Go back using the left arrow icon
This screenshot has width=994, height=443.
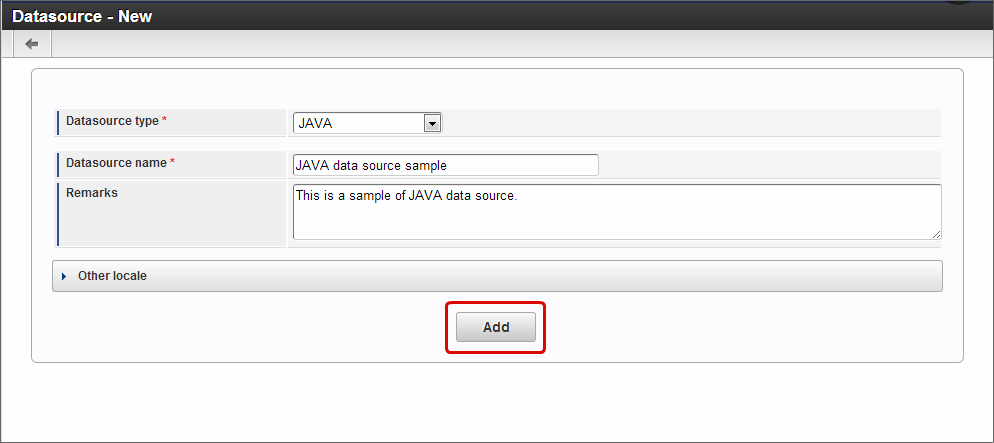pos(32,44)
